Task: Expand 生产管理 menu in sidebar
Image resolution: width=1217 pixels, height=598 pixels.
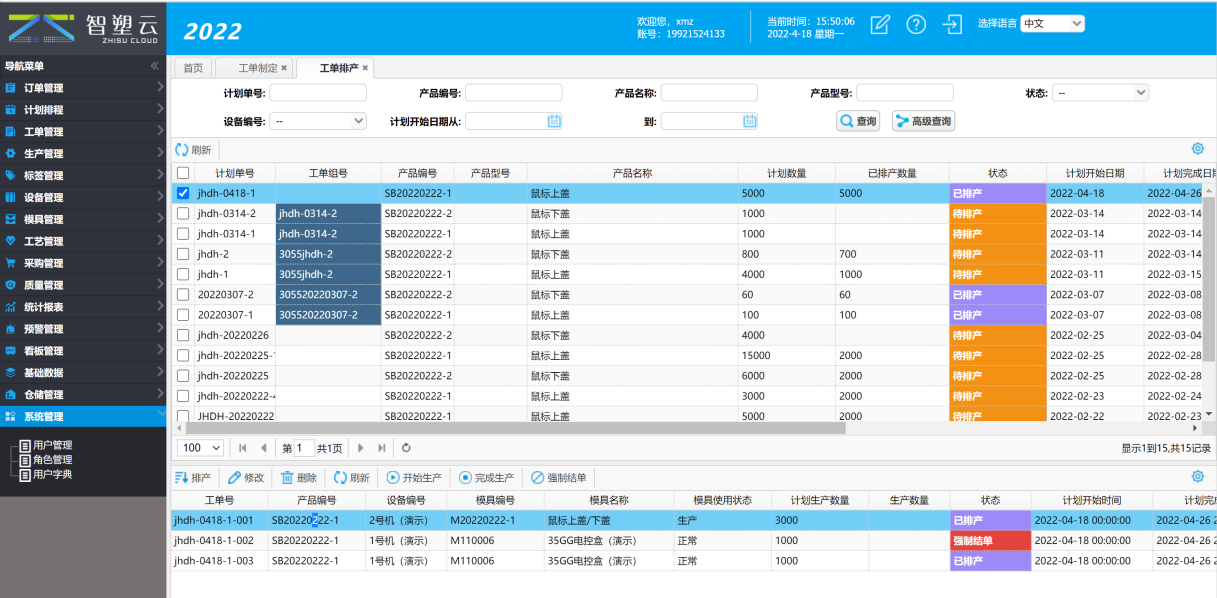Action: click(x=83, y=154)
